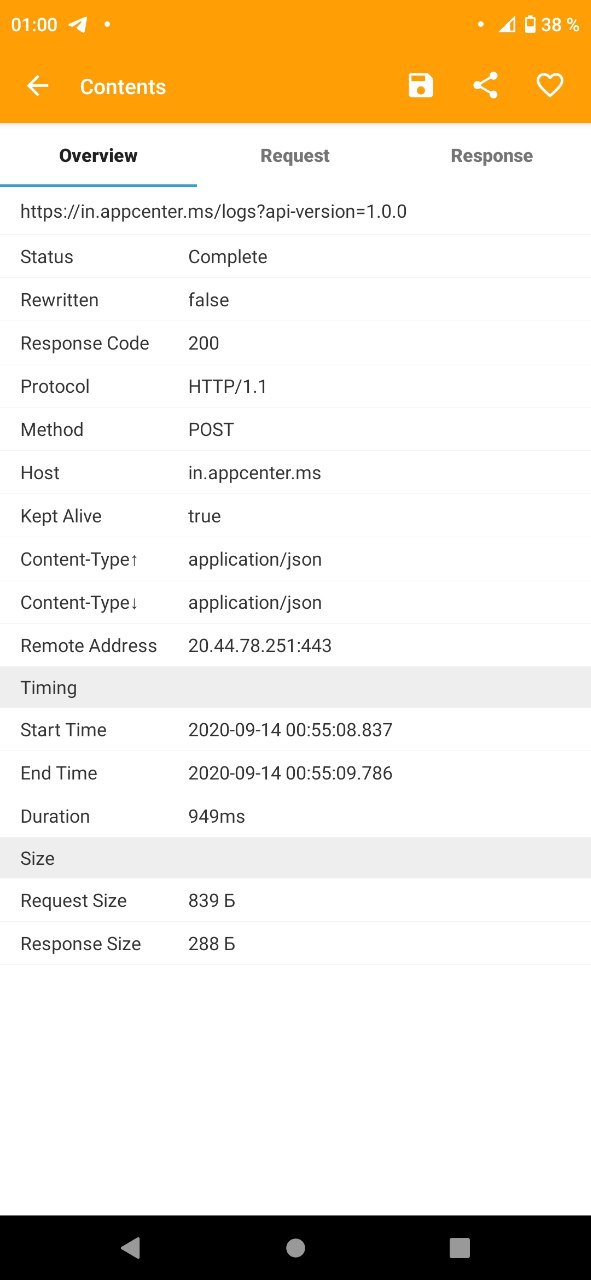Image resolution: width=591 pixels, height=1280 pixels.
Task: Tap the Remote Address 20.44.78.251:443
Action: 260,646
